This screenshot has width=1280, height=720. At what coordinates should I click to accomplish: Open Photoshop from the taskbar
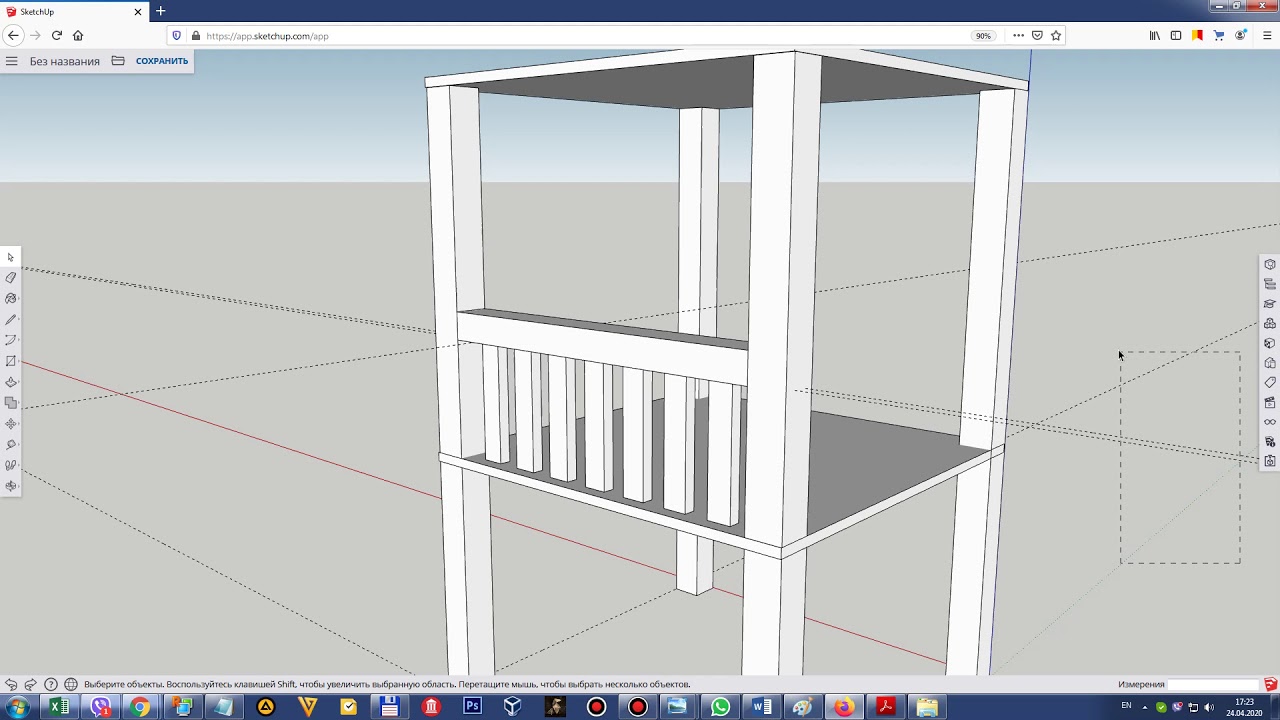click(472, 707)
